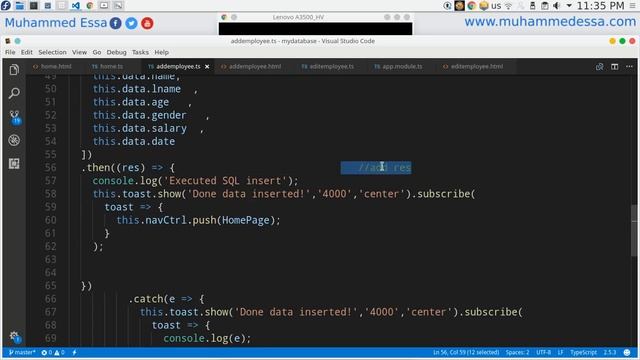The image size is (640, 360).
Task: Click the lightning bolt icon in the status bar
Action: pos(74,352)
